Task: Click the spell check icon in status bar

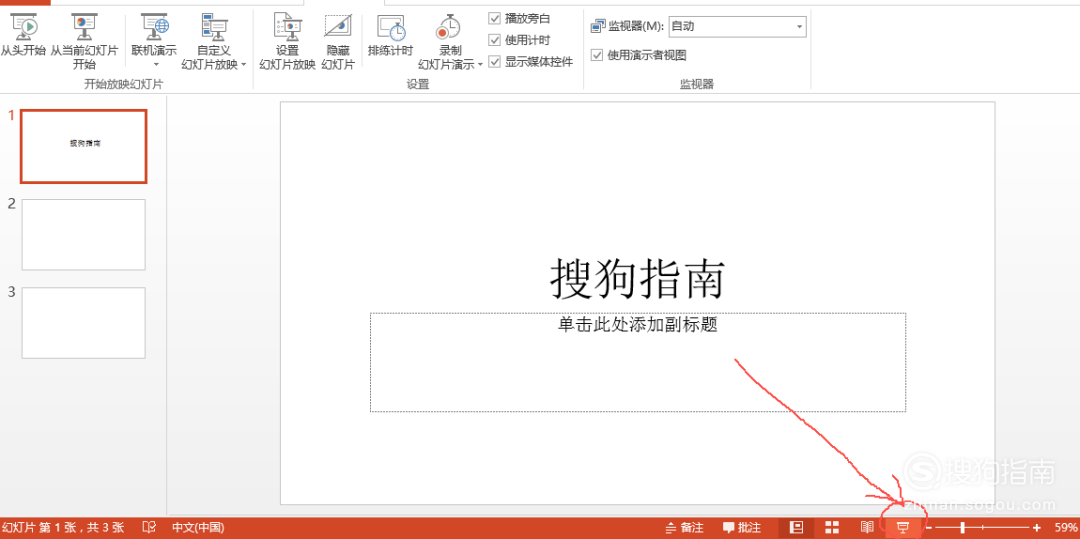Action: (149, 527)
